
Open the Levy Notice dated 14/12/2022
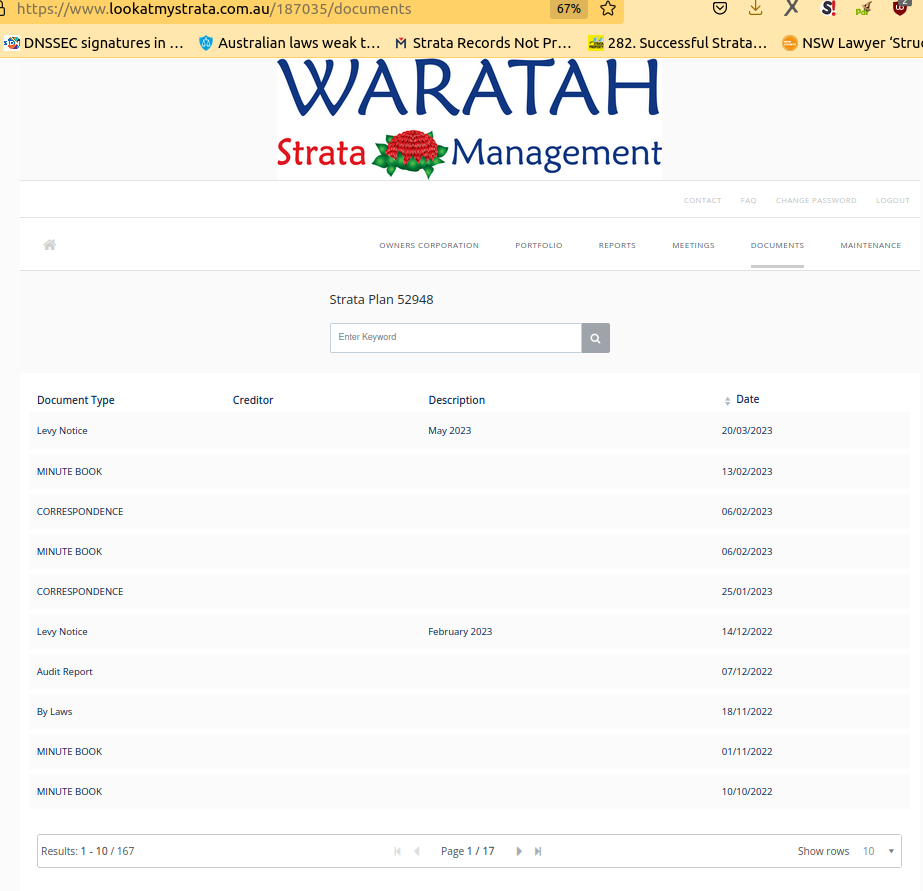(x=469, y=631)
